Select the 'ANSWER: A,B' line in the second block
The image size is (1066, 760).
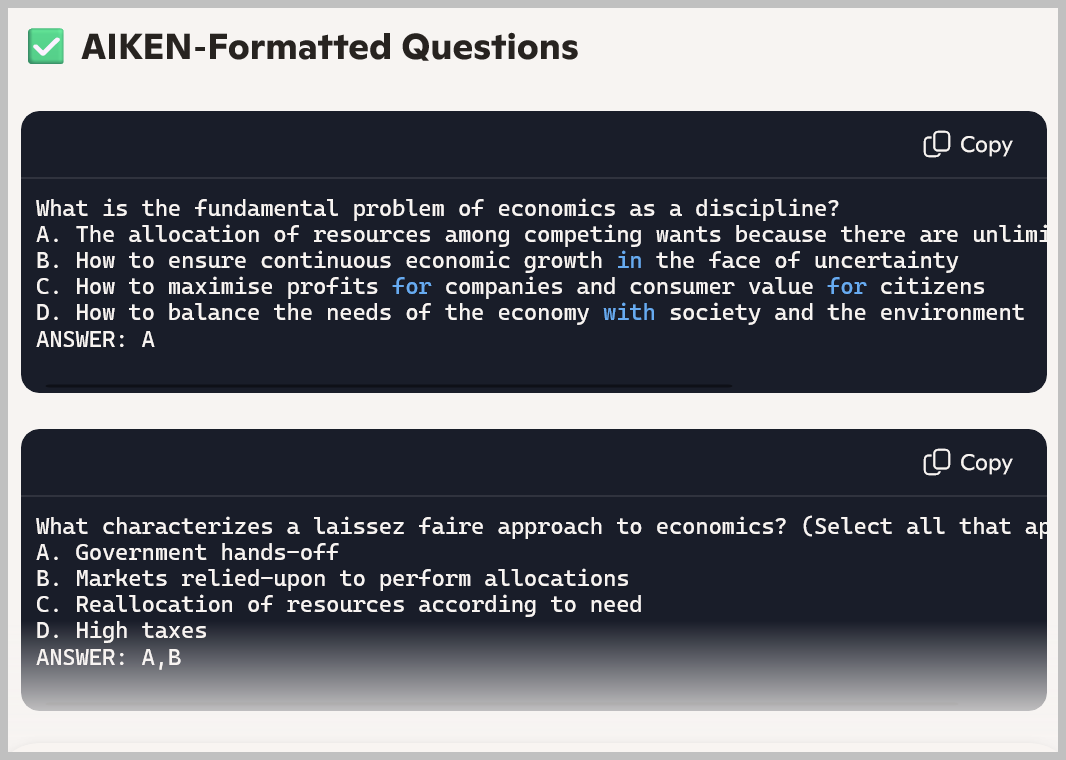pyautogui.click(x=106, y=657)
